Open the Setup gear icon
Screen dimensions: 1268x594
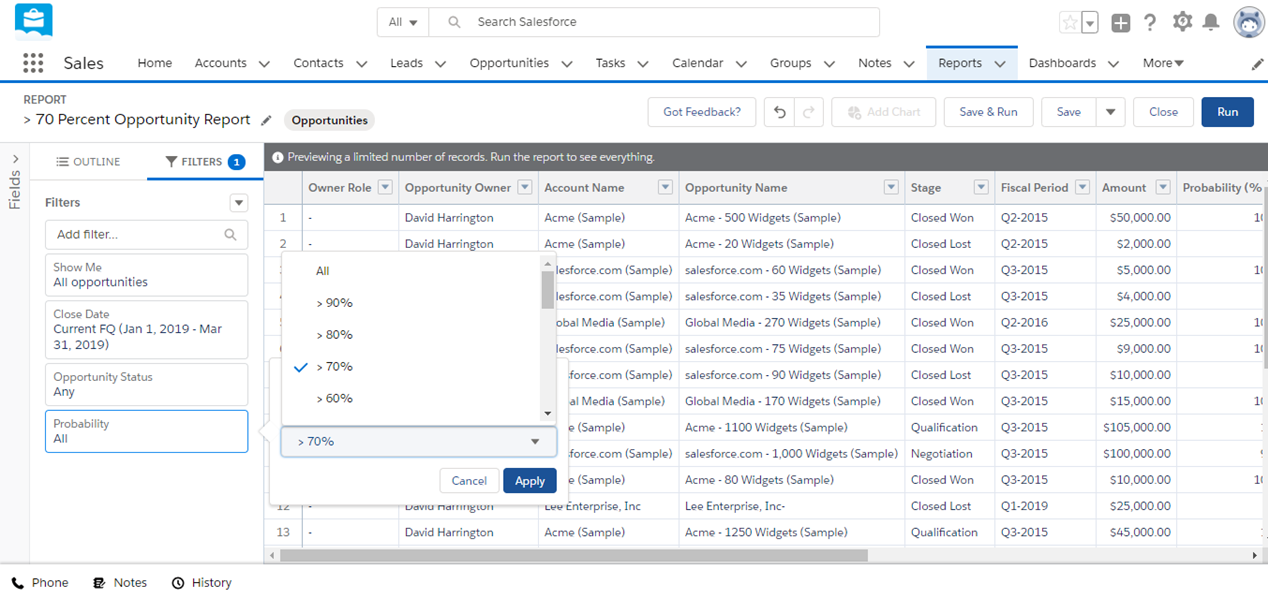1182,22
